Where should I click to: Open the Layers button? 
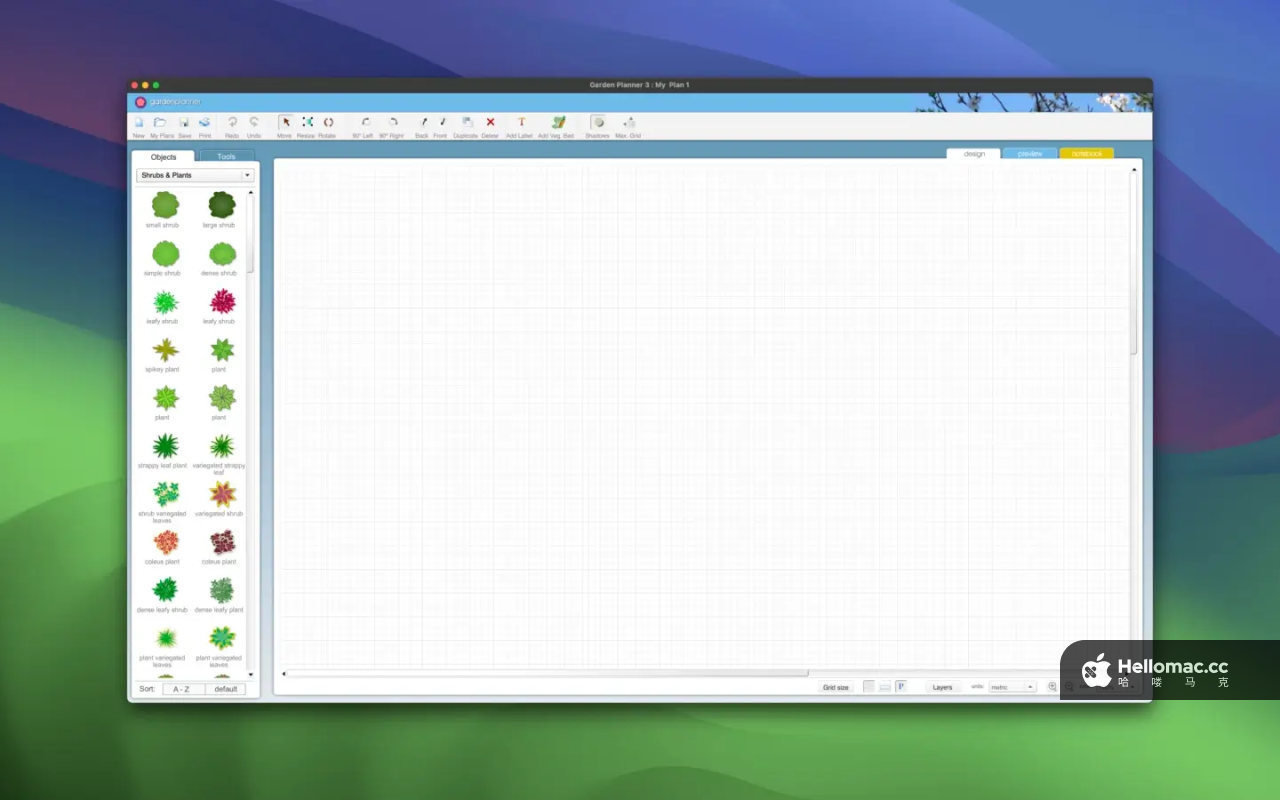click(x=942, y=687)
